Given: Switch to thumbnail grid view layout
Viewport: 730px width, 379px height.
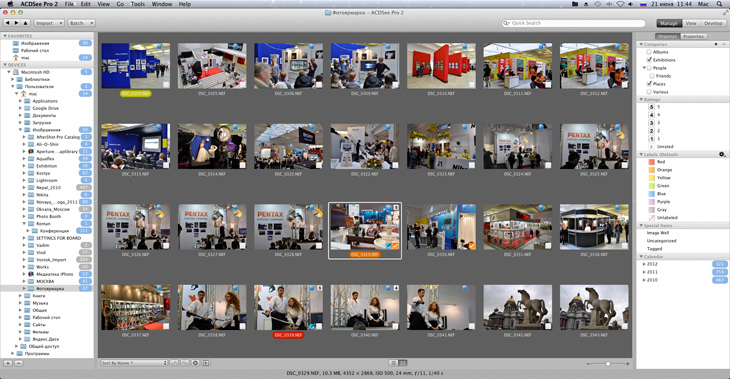Looking at the screenshot, I should (403, 363).
